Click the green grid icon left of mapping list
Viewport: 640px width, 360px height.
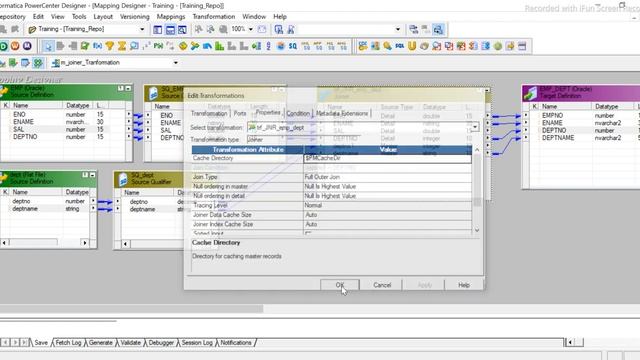(38, 63)
